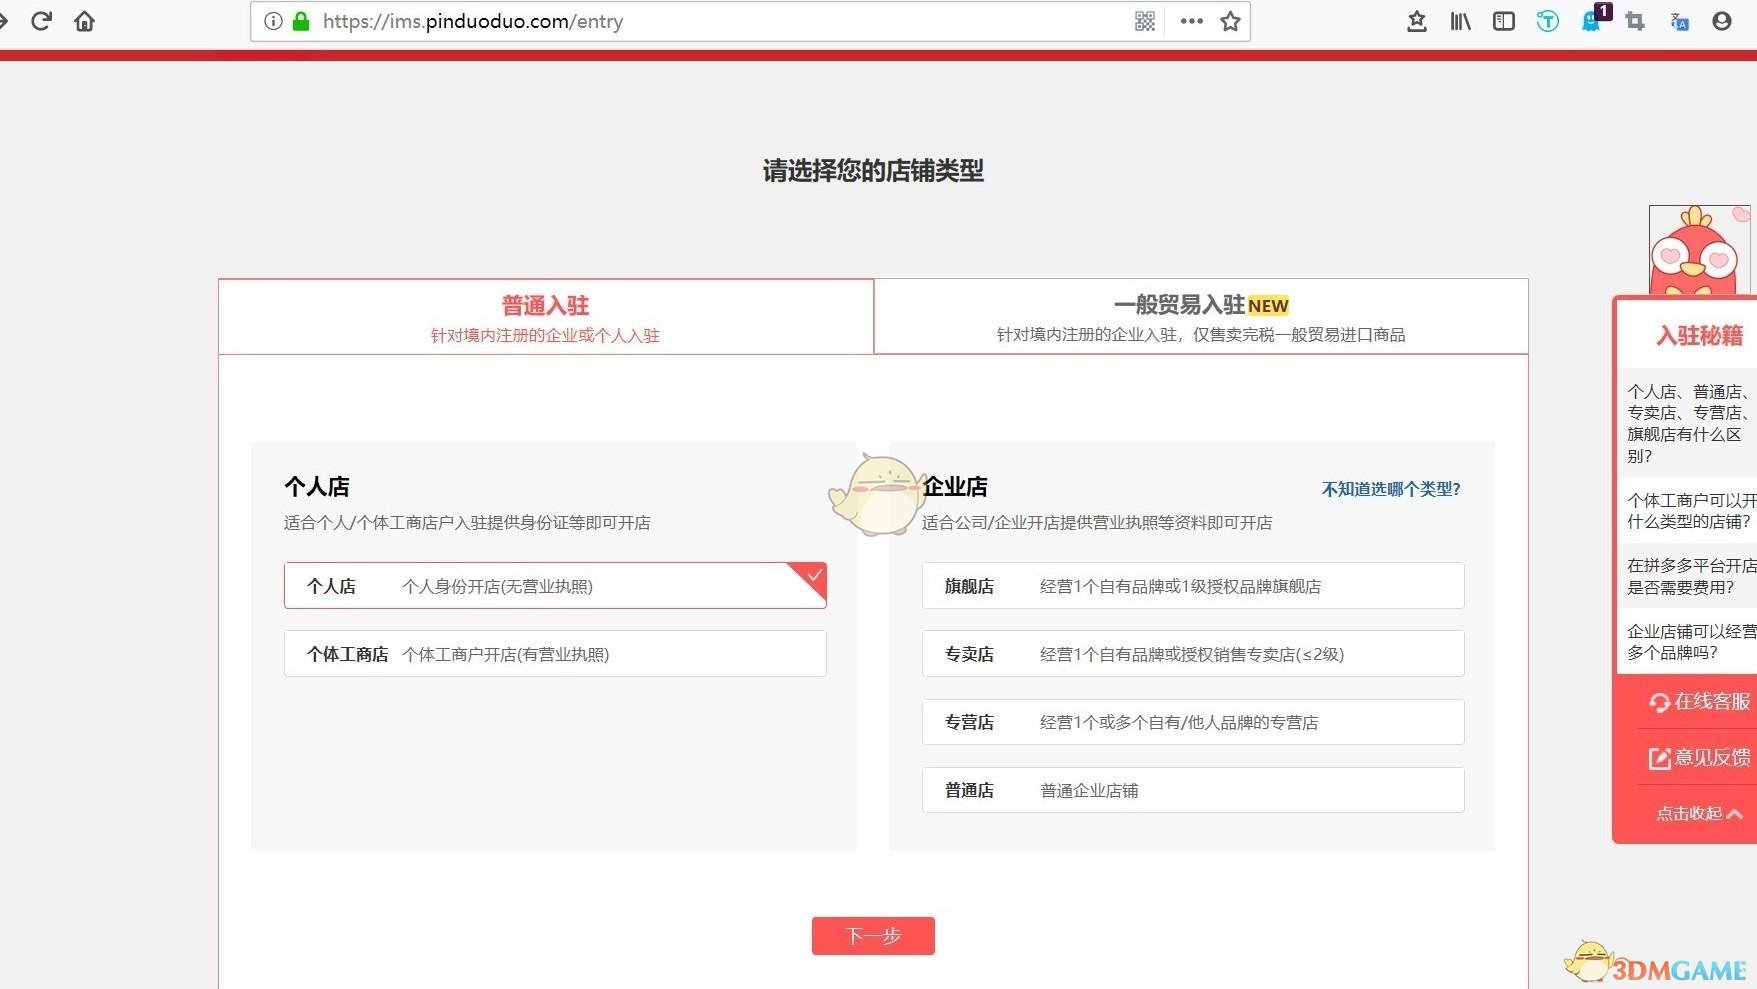
Task: Click the teal T extension icon
Action: (1548, 21)
